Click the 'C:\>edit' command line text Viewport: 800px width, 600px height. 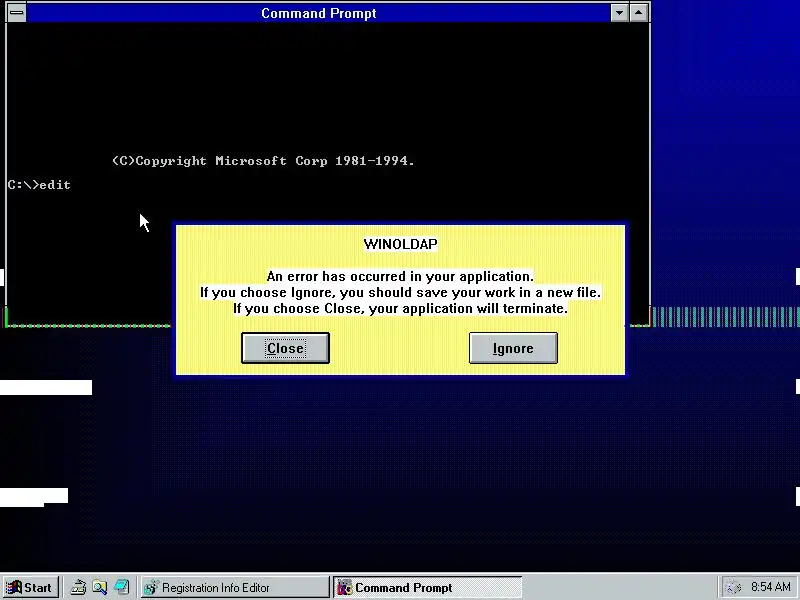[39, 185]
